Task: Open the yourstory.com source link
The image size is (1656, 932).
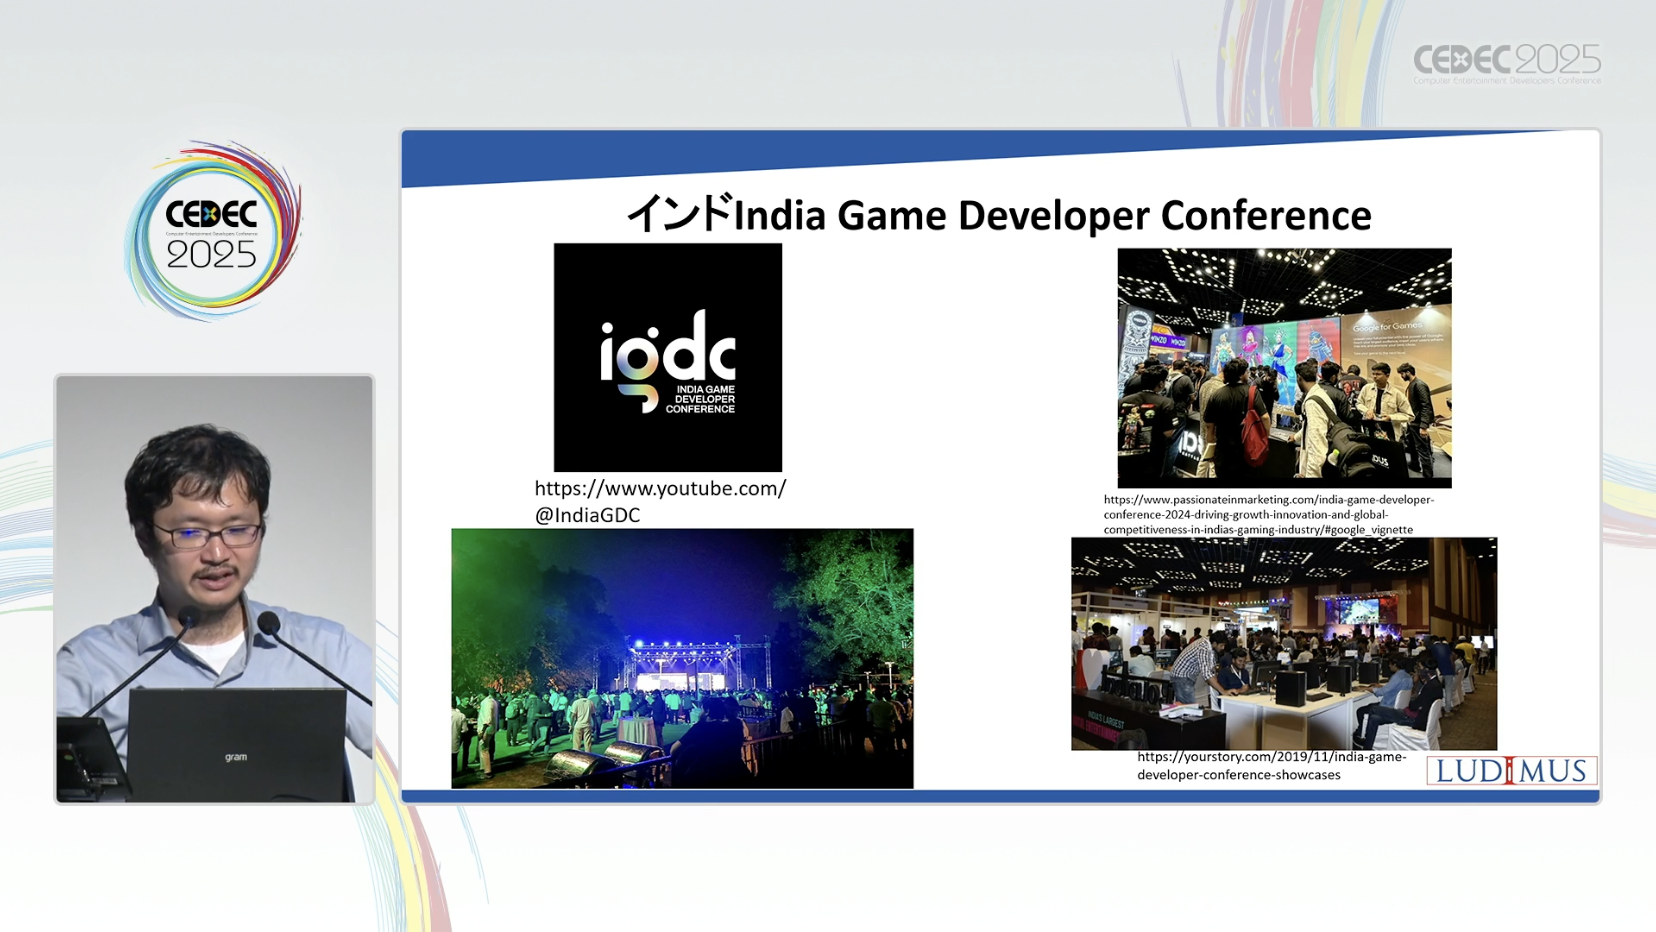Action: (x=1270, y=766)
